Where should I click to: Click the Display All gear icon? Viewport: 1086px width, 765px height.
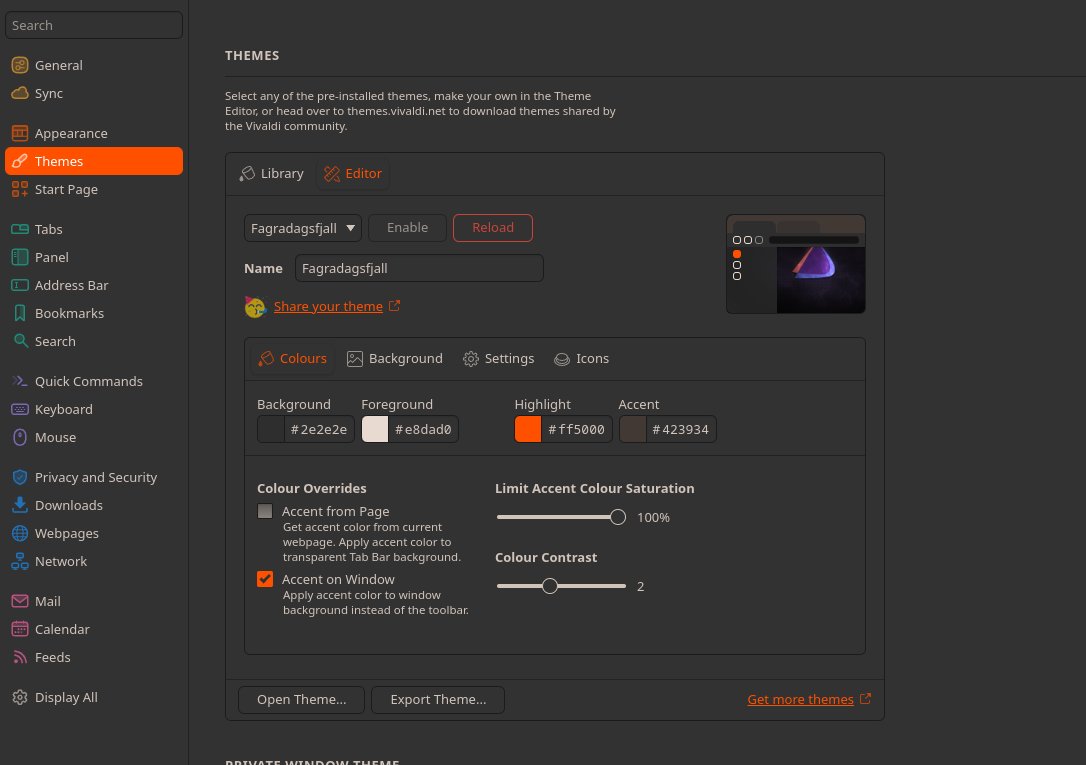tap(20, 697)
